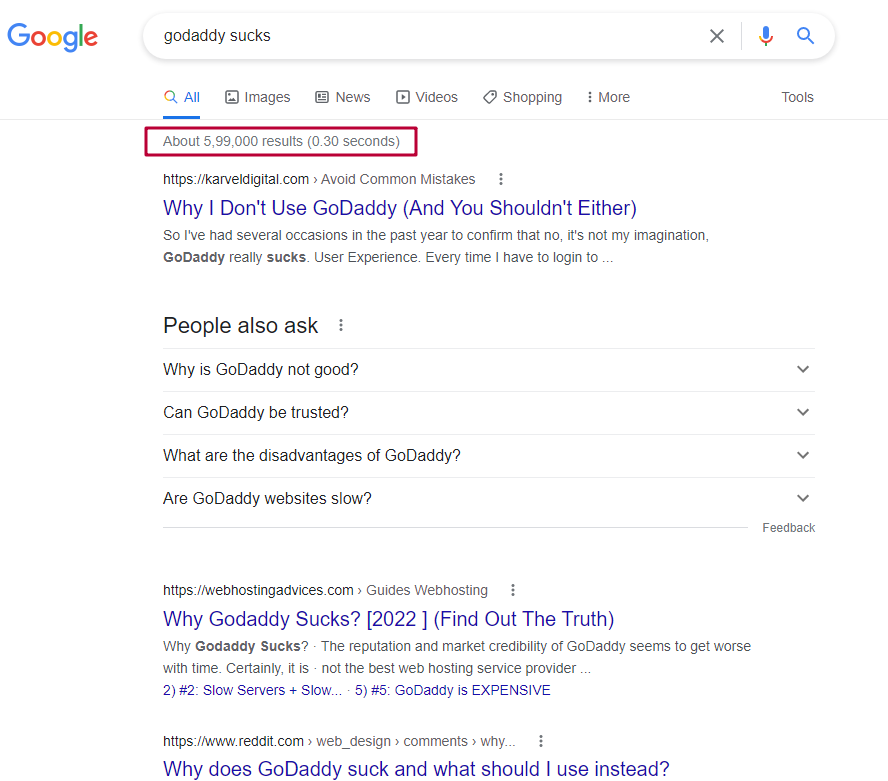Image resolution: width=888 pixels, height=781 pixels.
Task: Switch to the Shopping tab
Action: (521, 97)
